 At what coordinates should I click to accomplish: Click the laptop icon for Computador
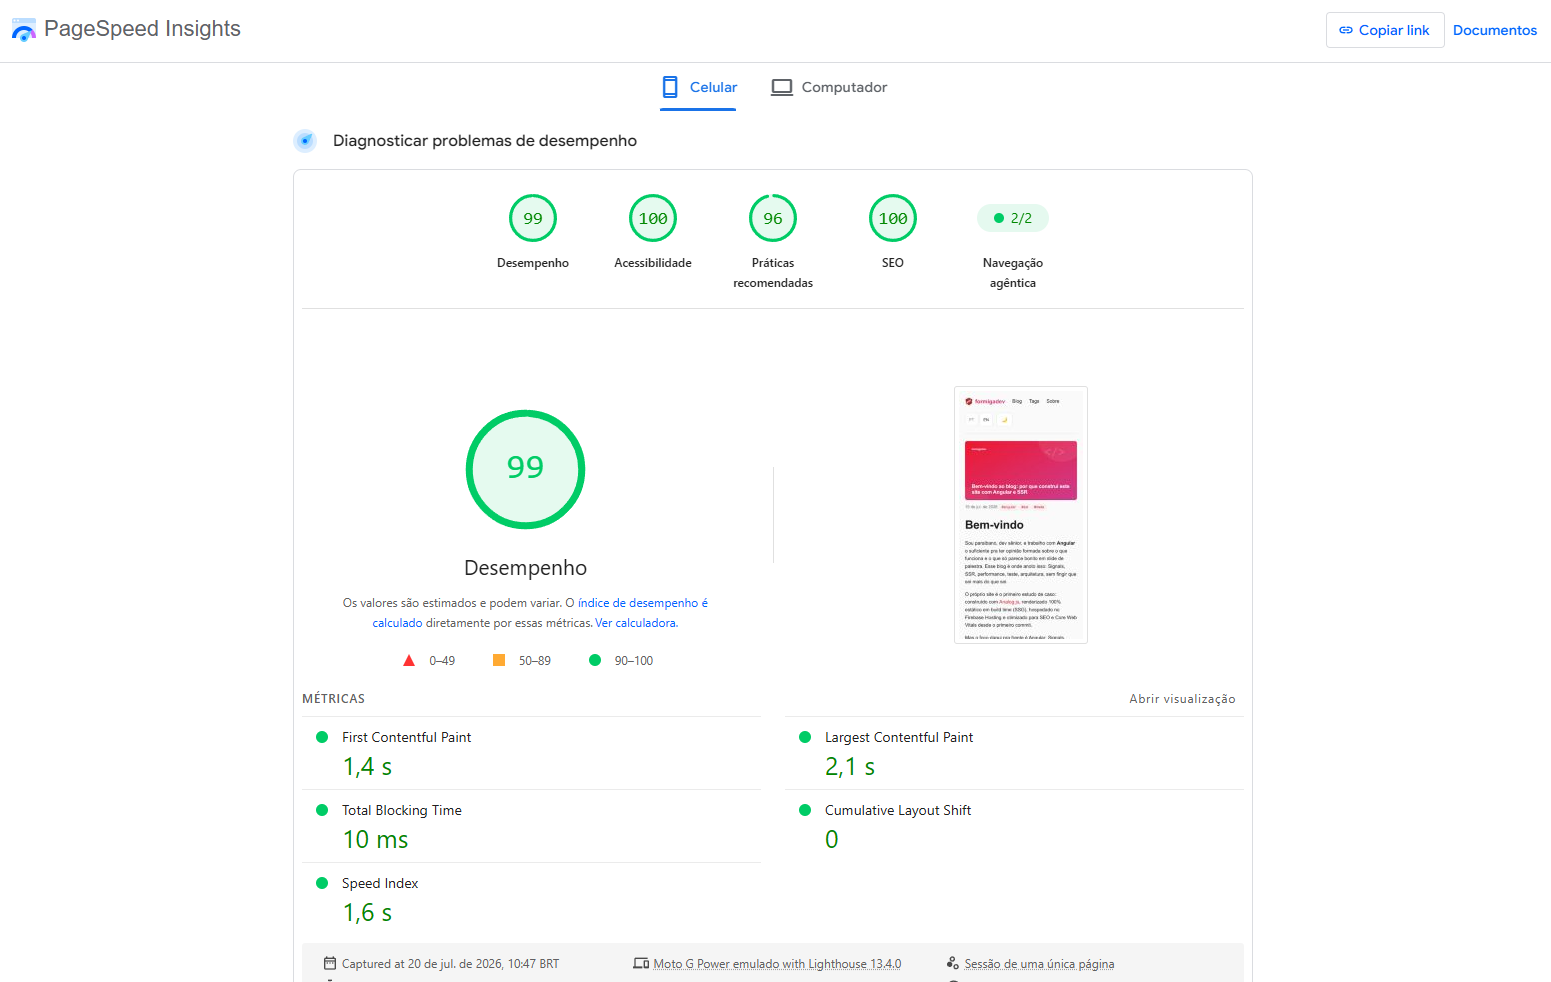coord(782,87)
